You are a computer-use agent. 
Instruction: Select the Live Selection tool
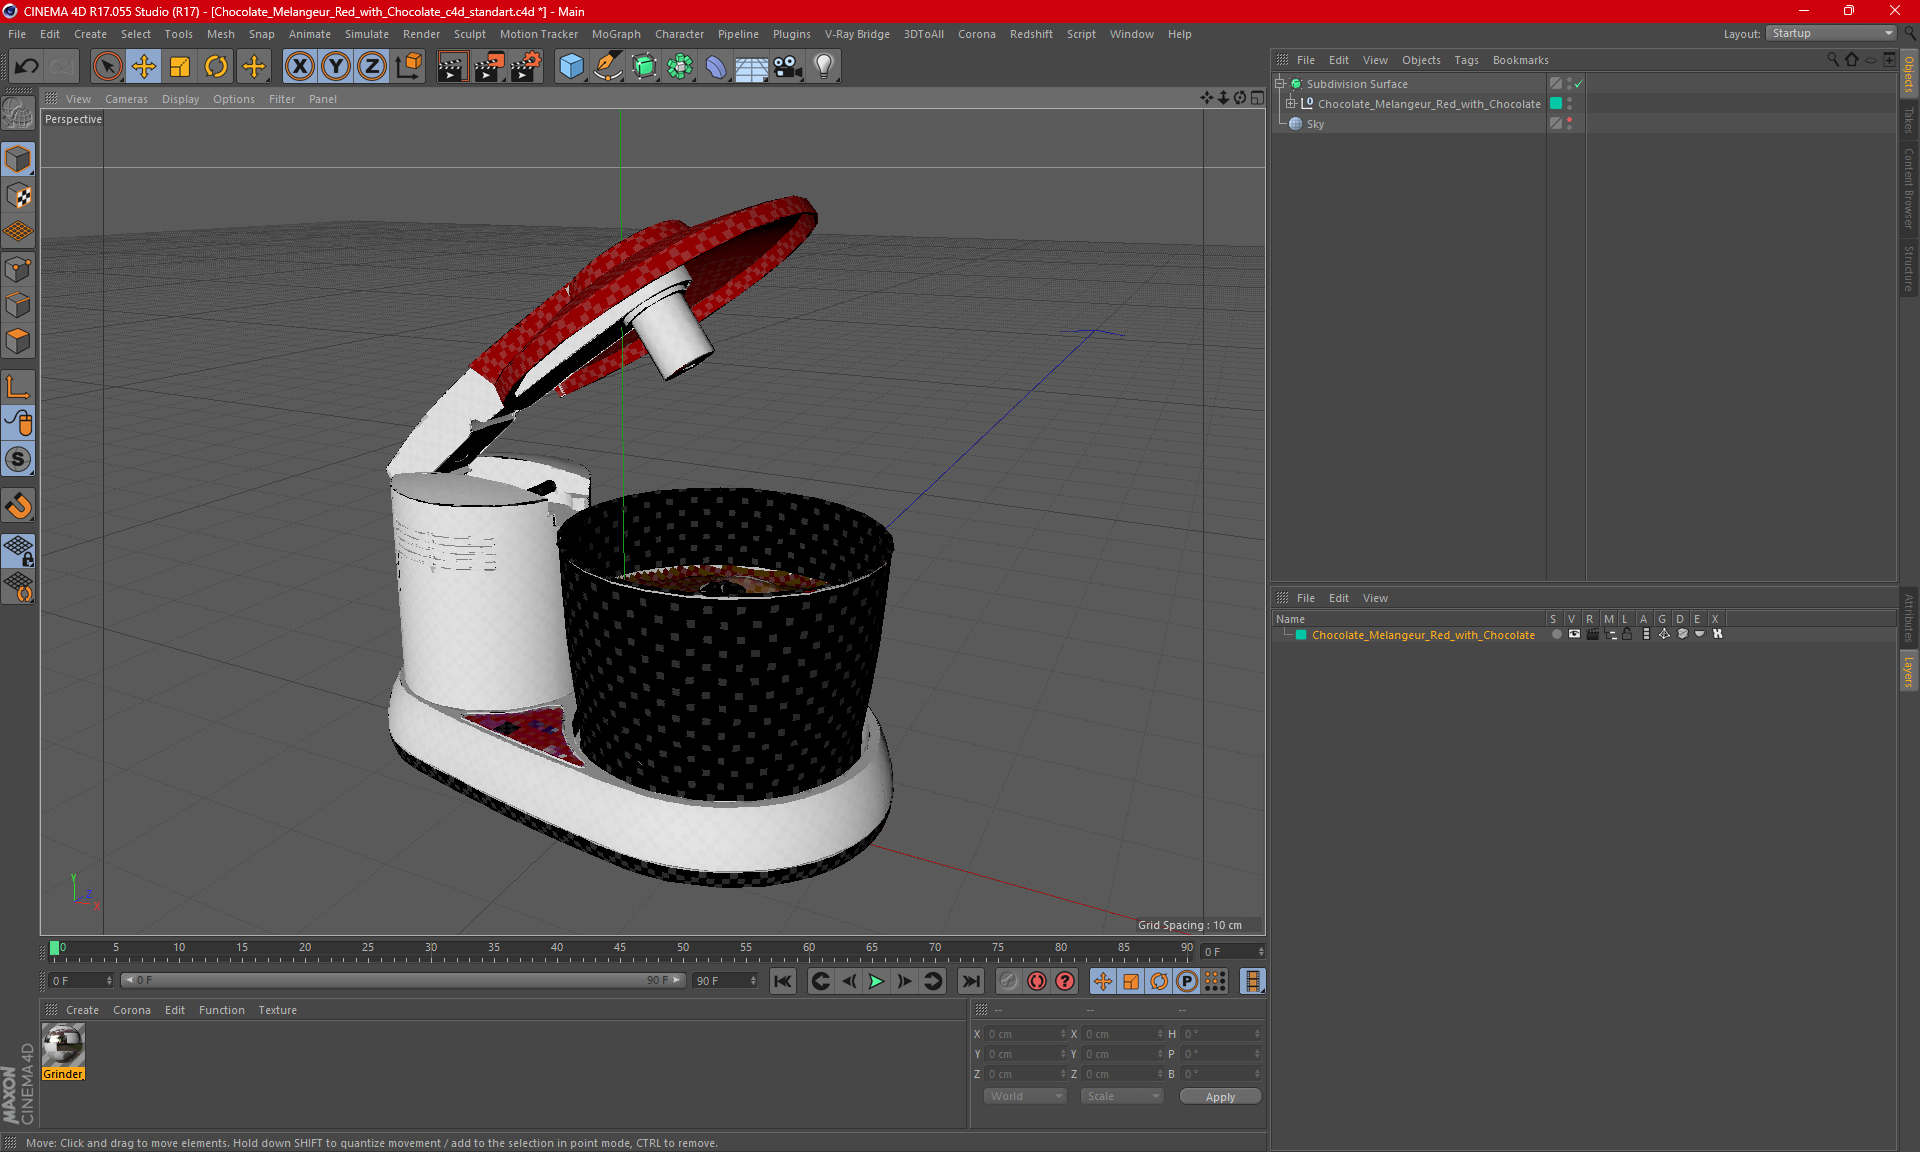coord(107,67)
